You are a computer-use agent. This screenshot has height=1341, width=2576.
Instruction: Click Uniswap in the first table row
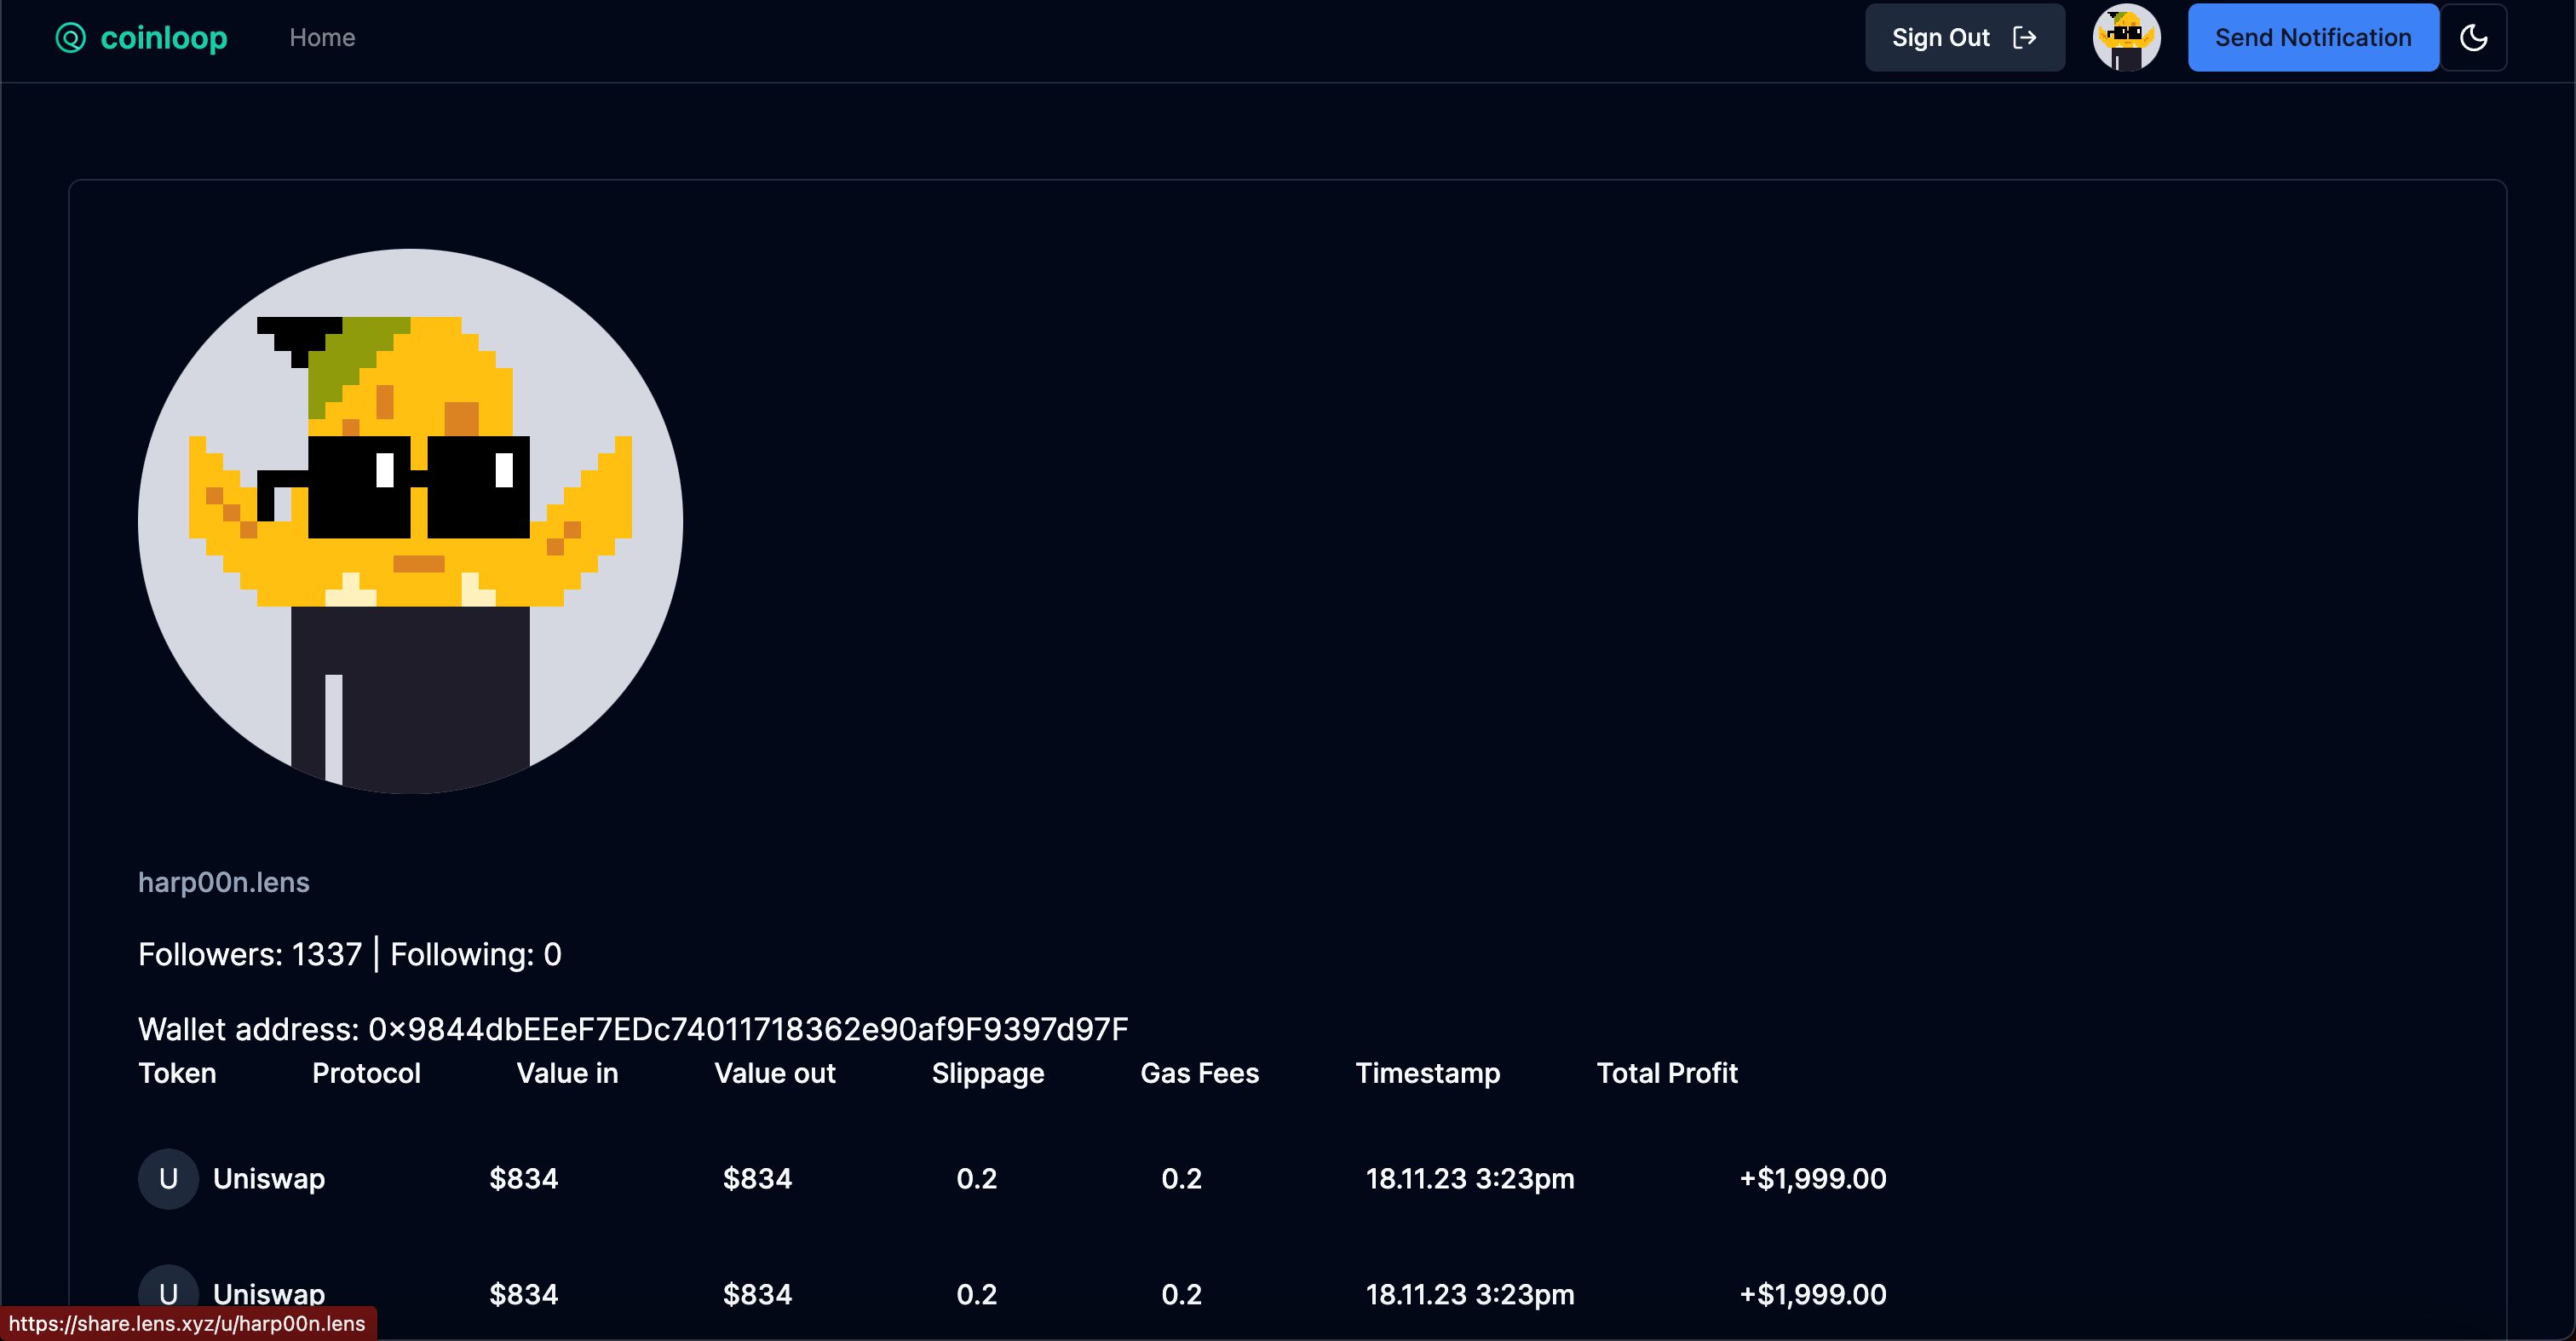coord(269,1179)
